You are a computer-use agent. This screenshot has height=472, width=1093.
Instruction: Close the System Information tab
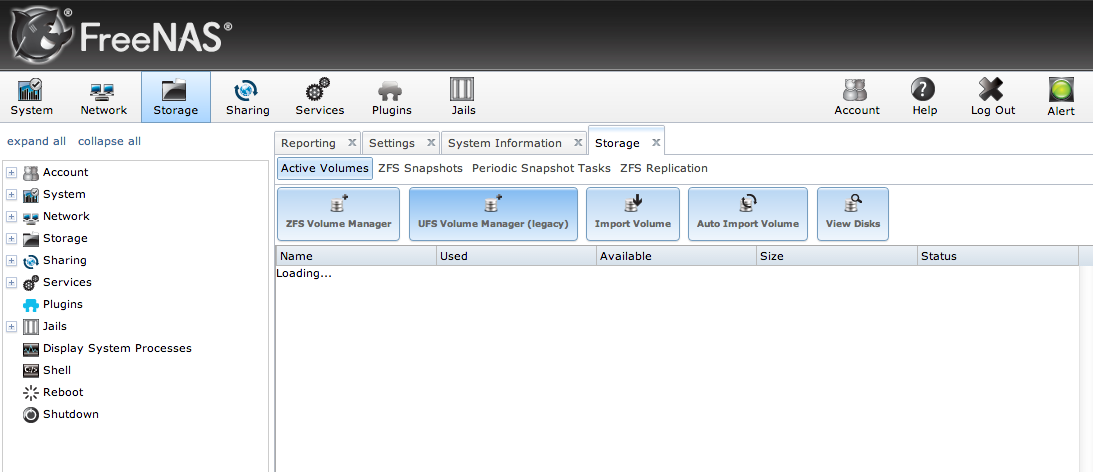[x=578, y=142]
